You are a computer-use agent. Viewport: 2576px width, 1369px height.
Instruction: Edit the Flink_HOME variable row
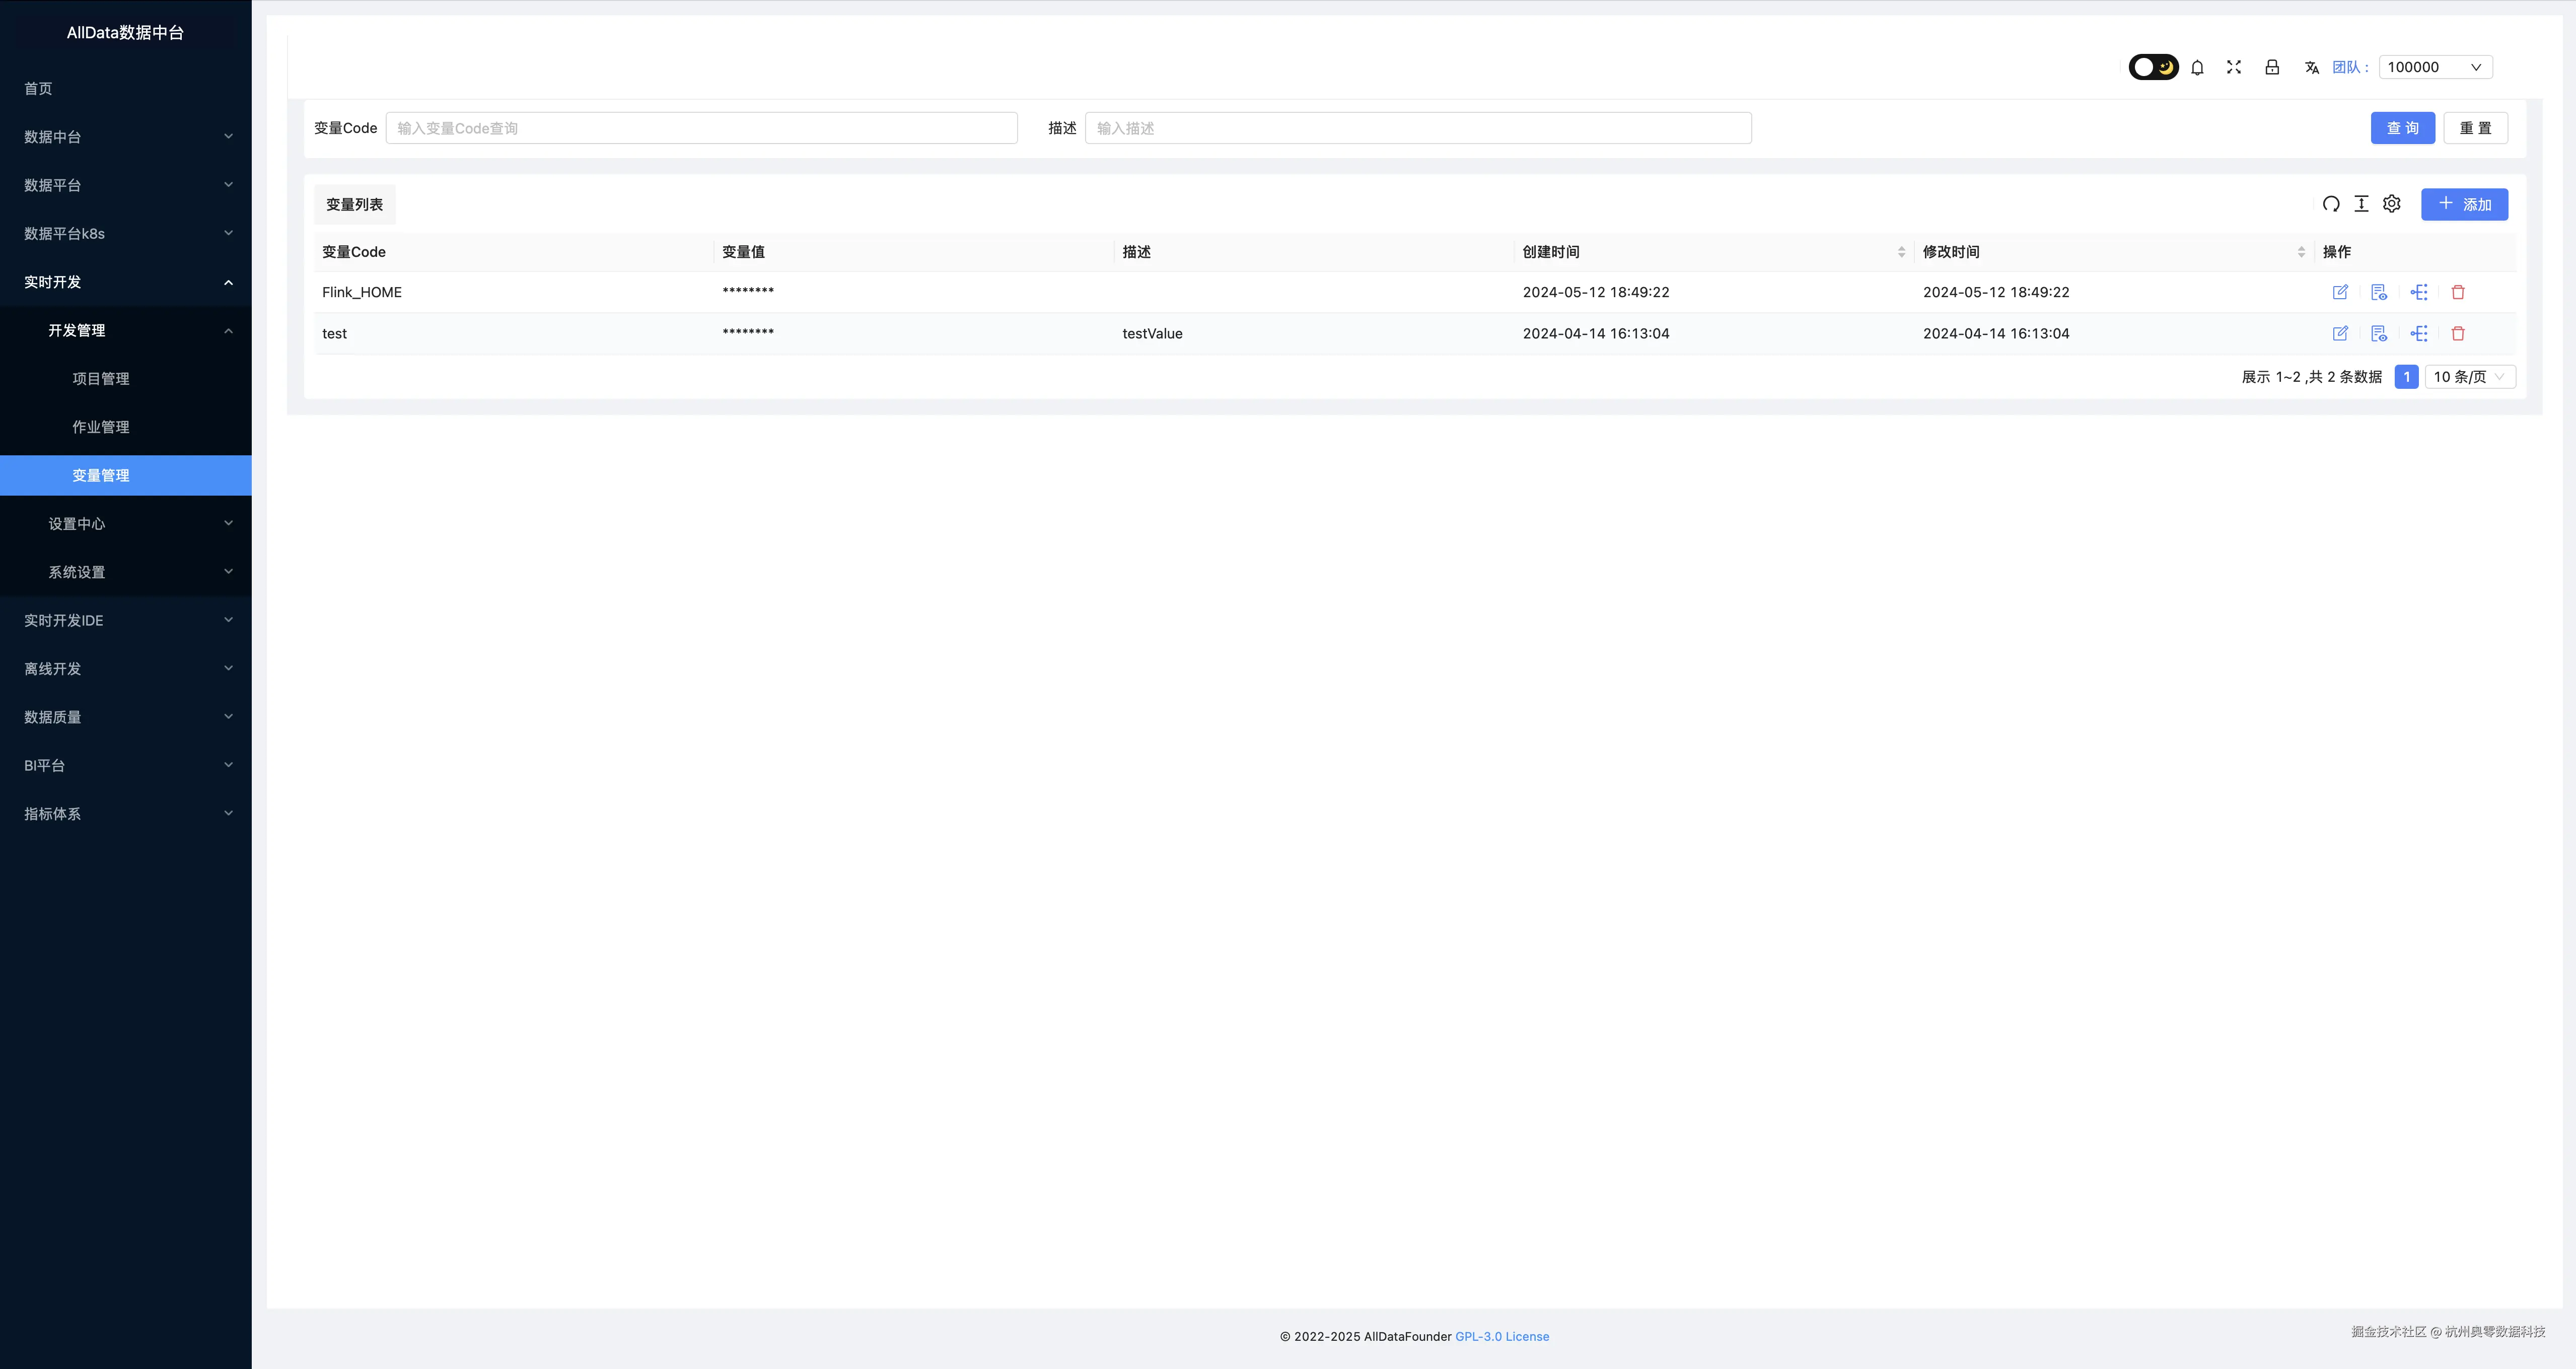[2340, 292]
